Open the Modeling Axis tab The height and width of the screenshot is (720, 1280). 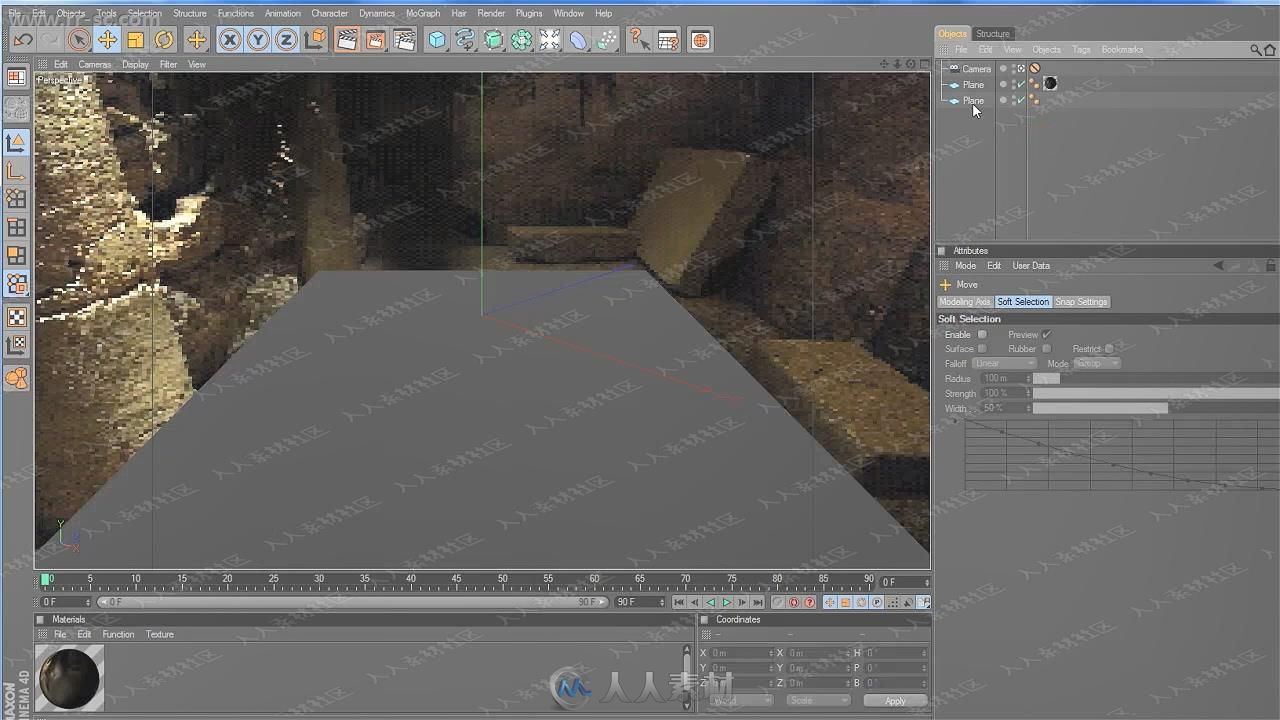pos(964,302)
